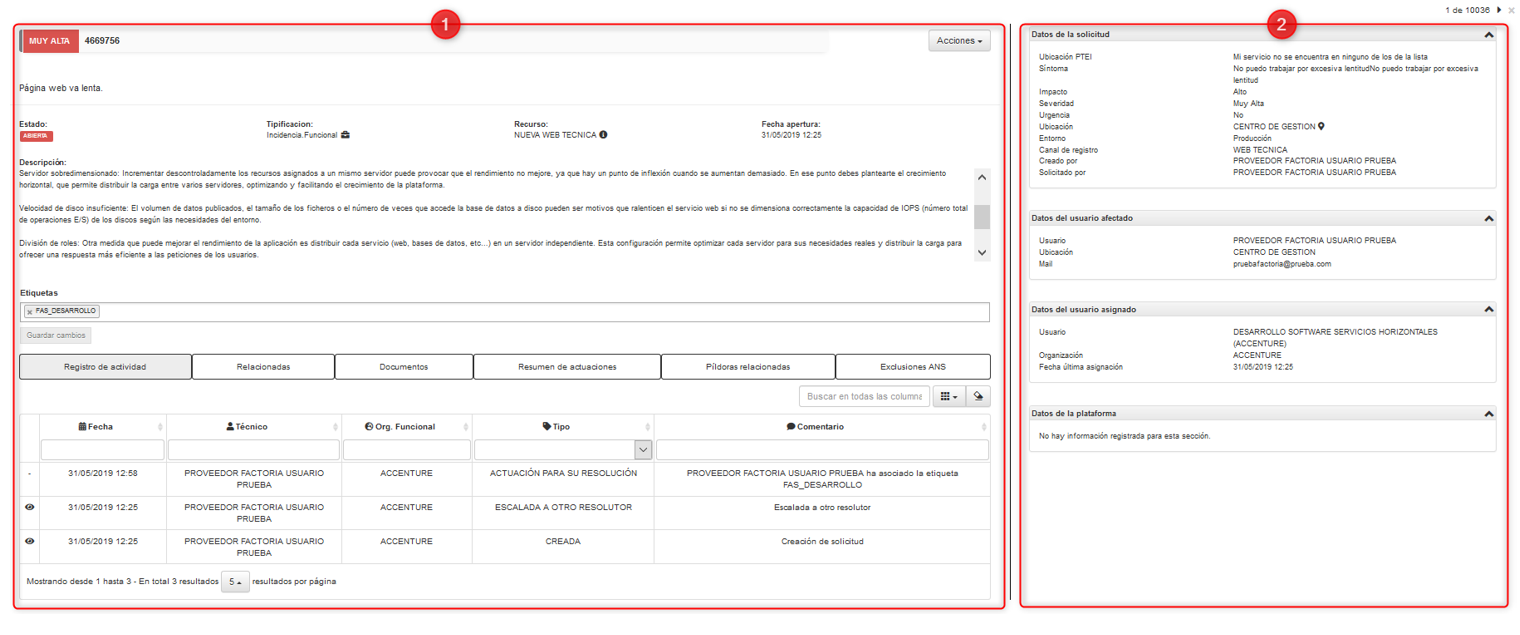Viewport: 1520px width, 635px height.
Task: Click the eye icon on the CREADA row
Action: tap(30, 542)
